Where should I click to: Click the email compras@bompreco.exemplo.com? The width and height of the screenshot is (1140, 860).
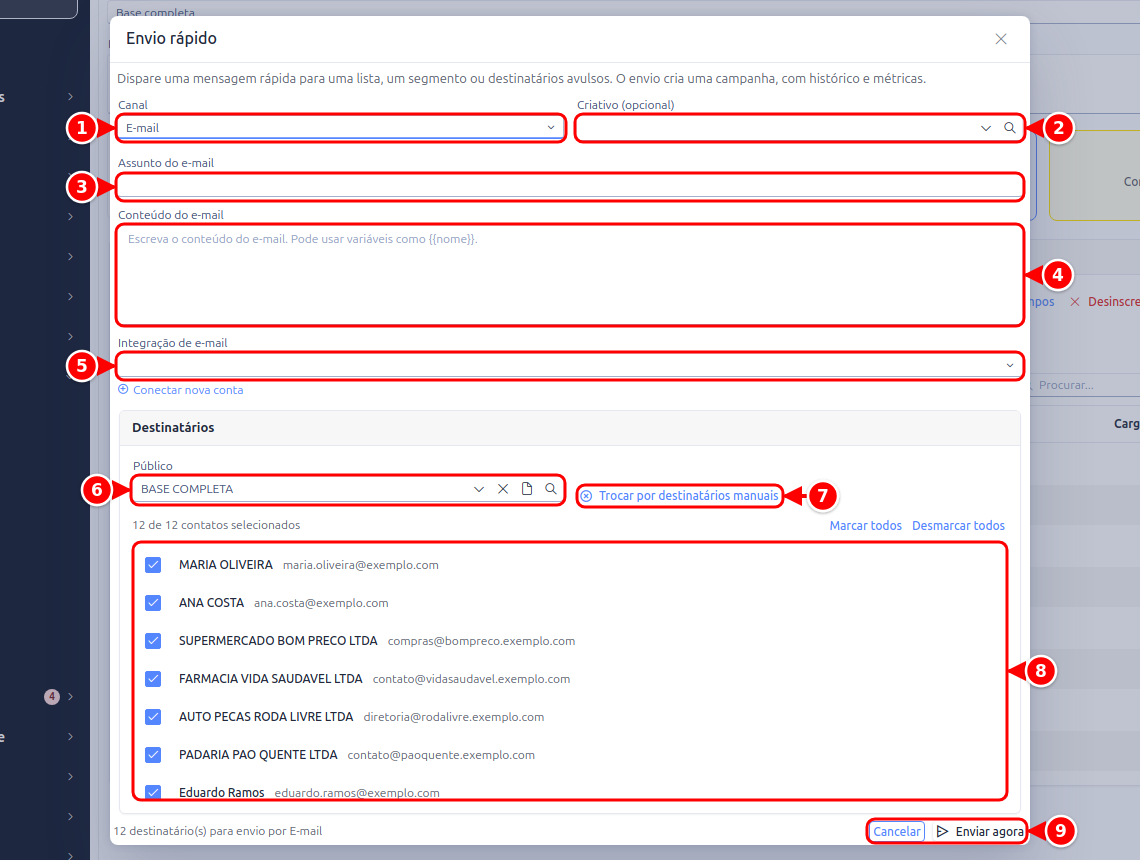[481, 641]
